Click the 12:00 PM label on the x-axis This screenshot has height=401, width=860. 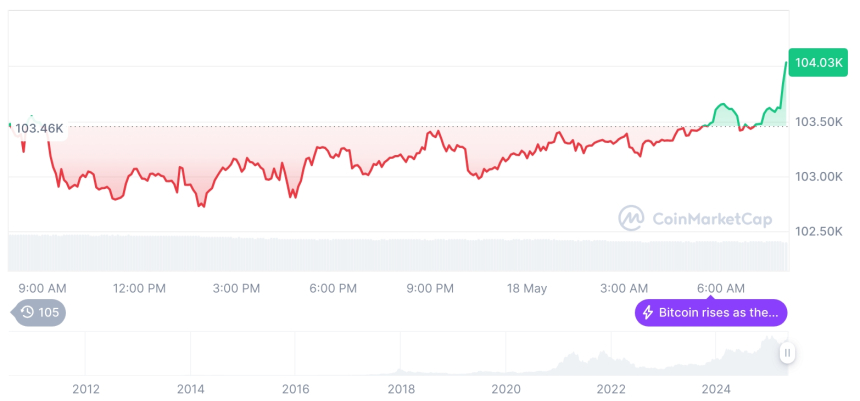tap(139, 288)
